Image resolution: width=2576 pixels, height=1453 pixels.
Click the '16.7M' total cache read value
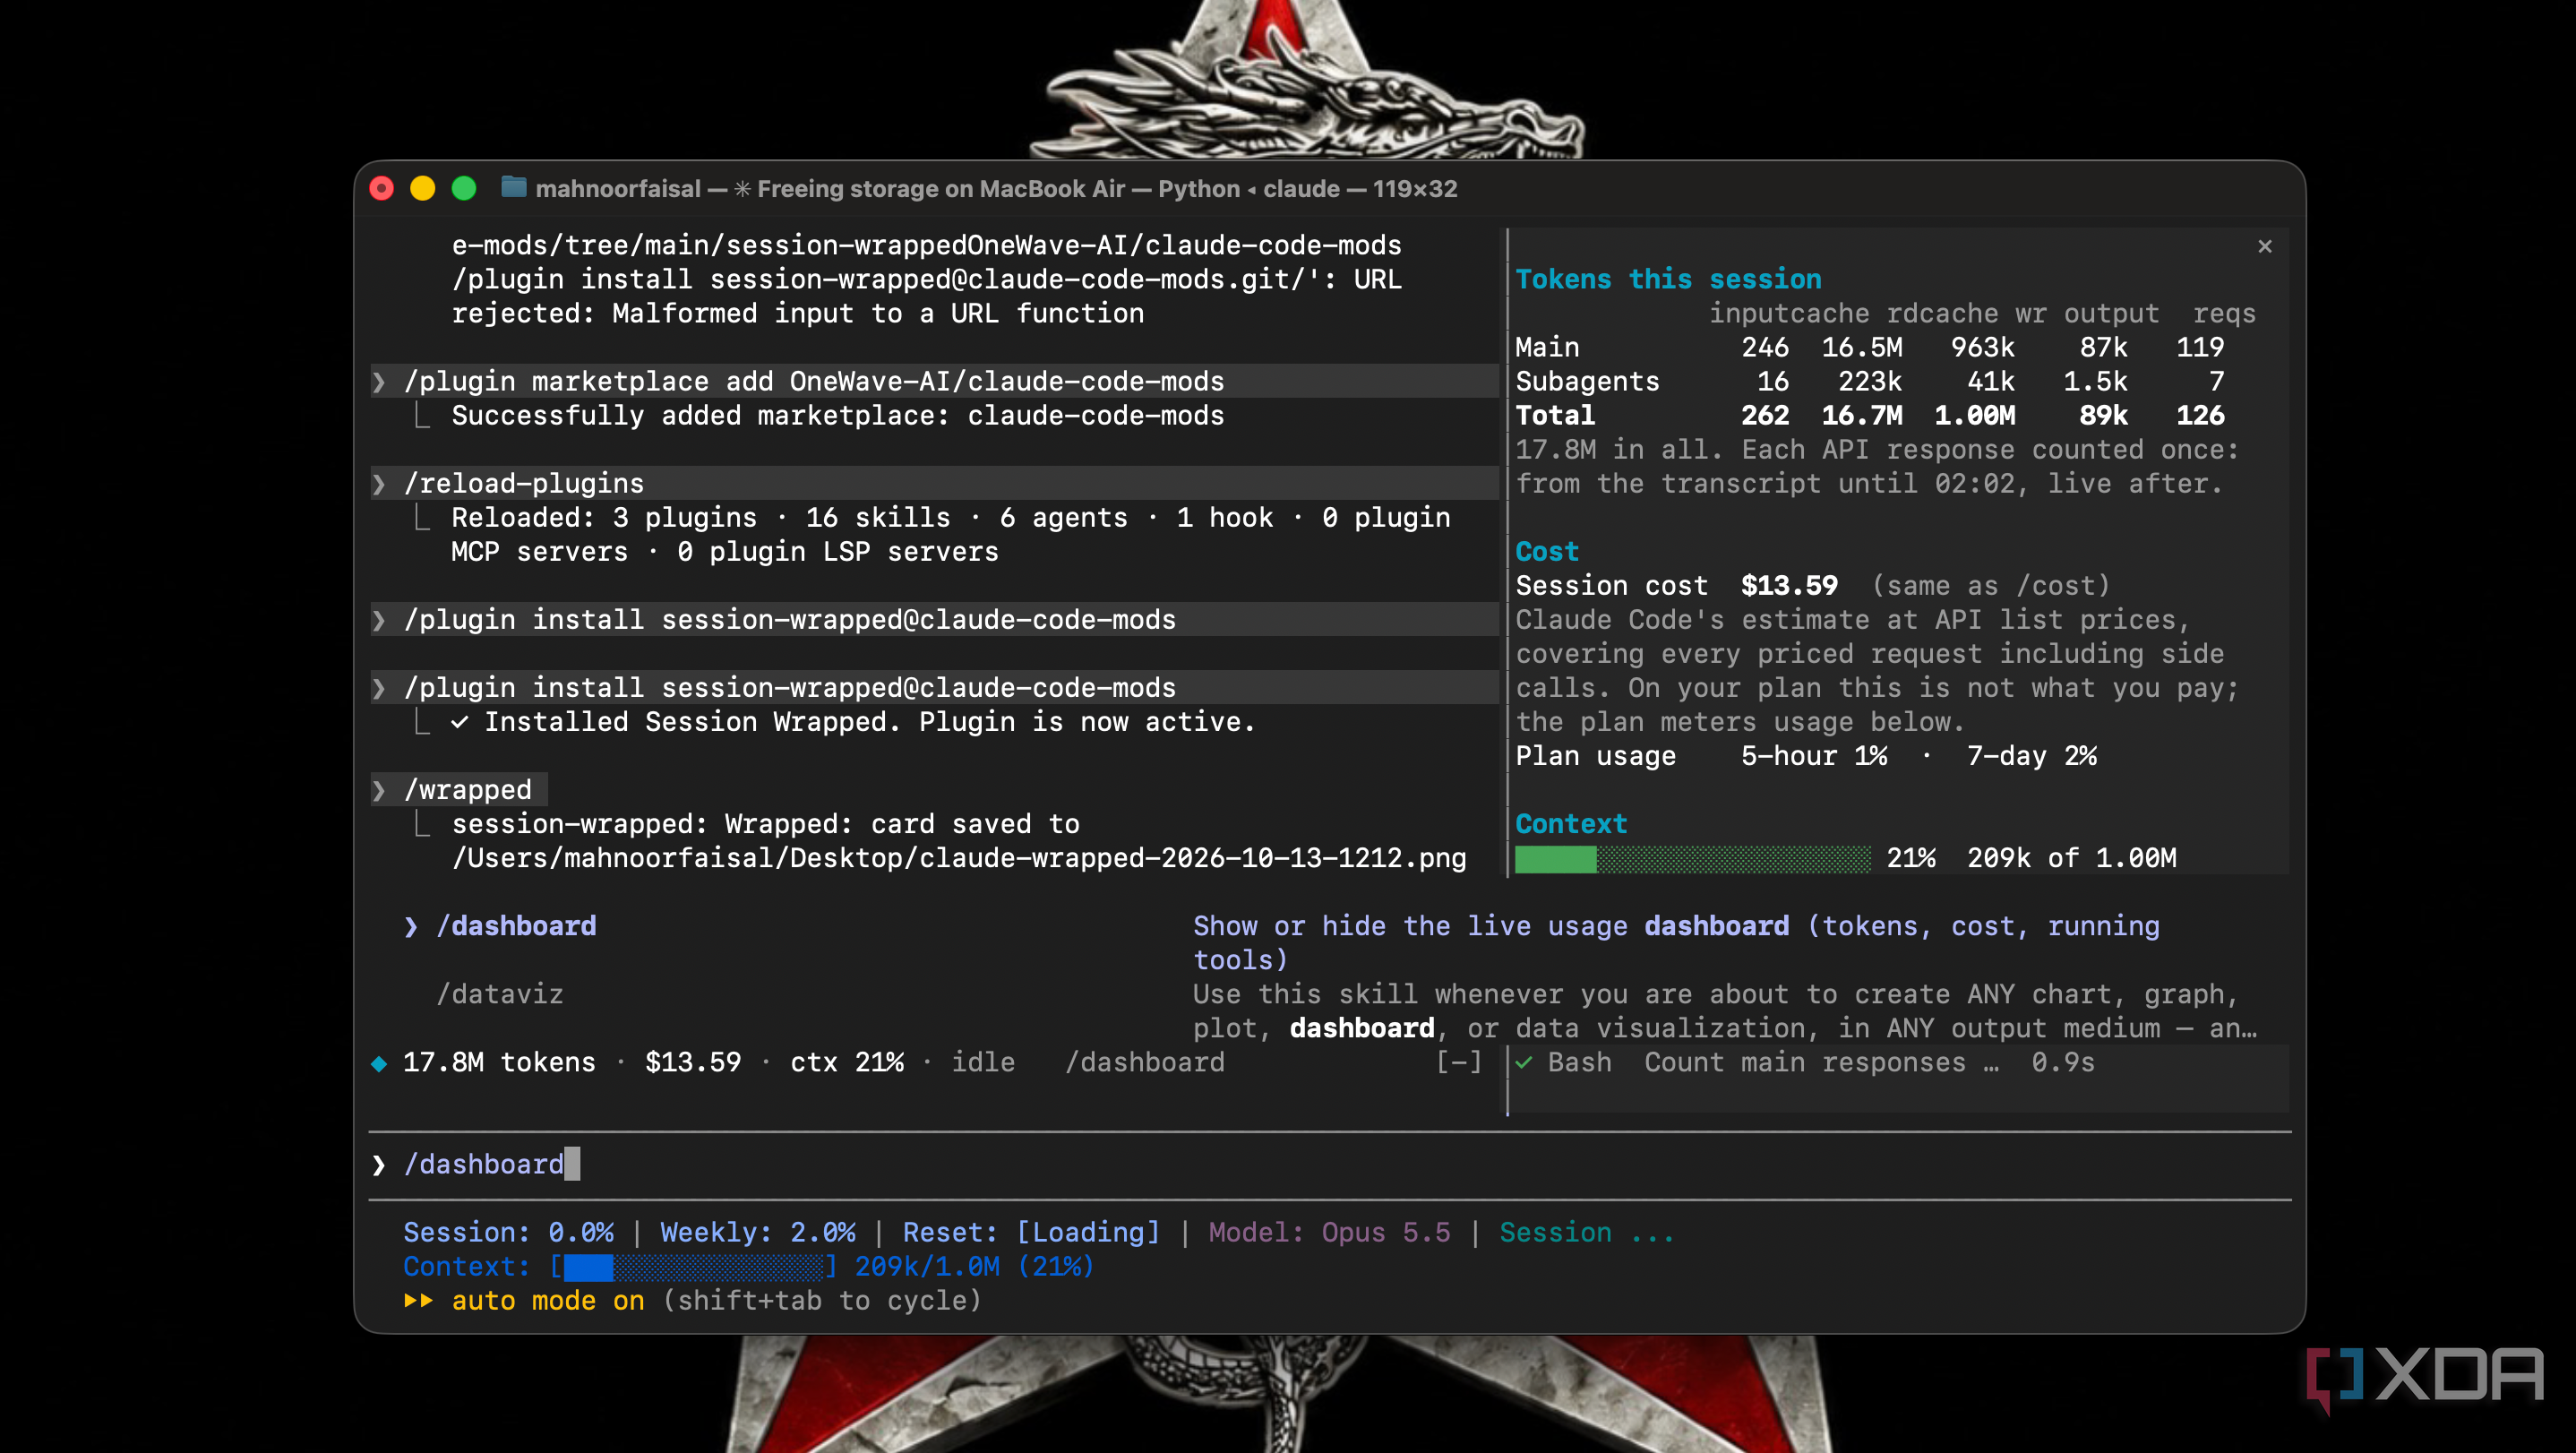[1862, 415]
